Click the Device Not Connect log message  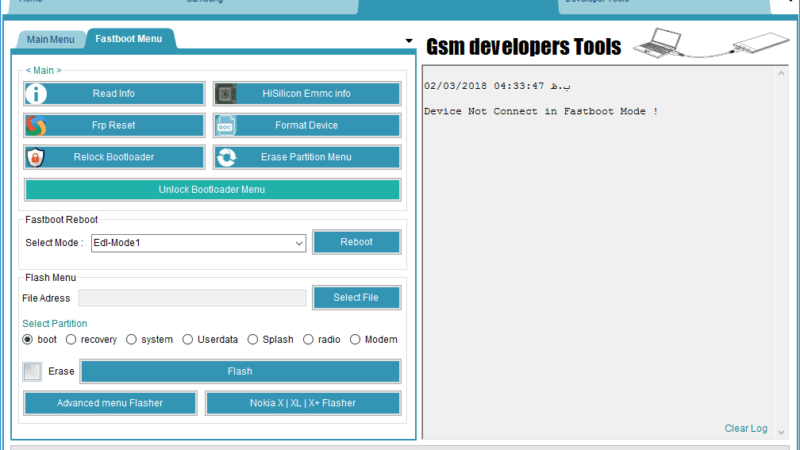(x=541, y=111)
